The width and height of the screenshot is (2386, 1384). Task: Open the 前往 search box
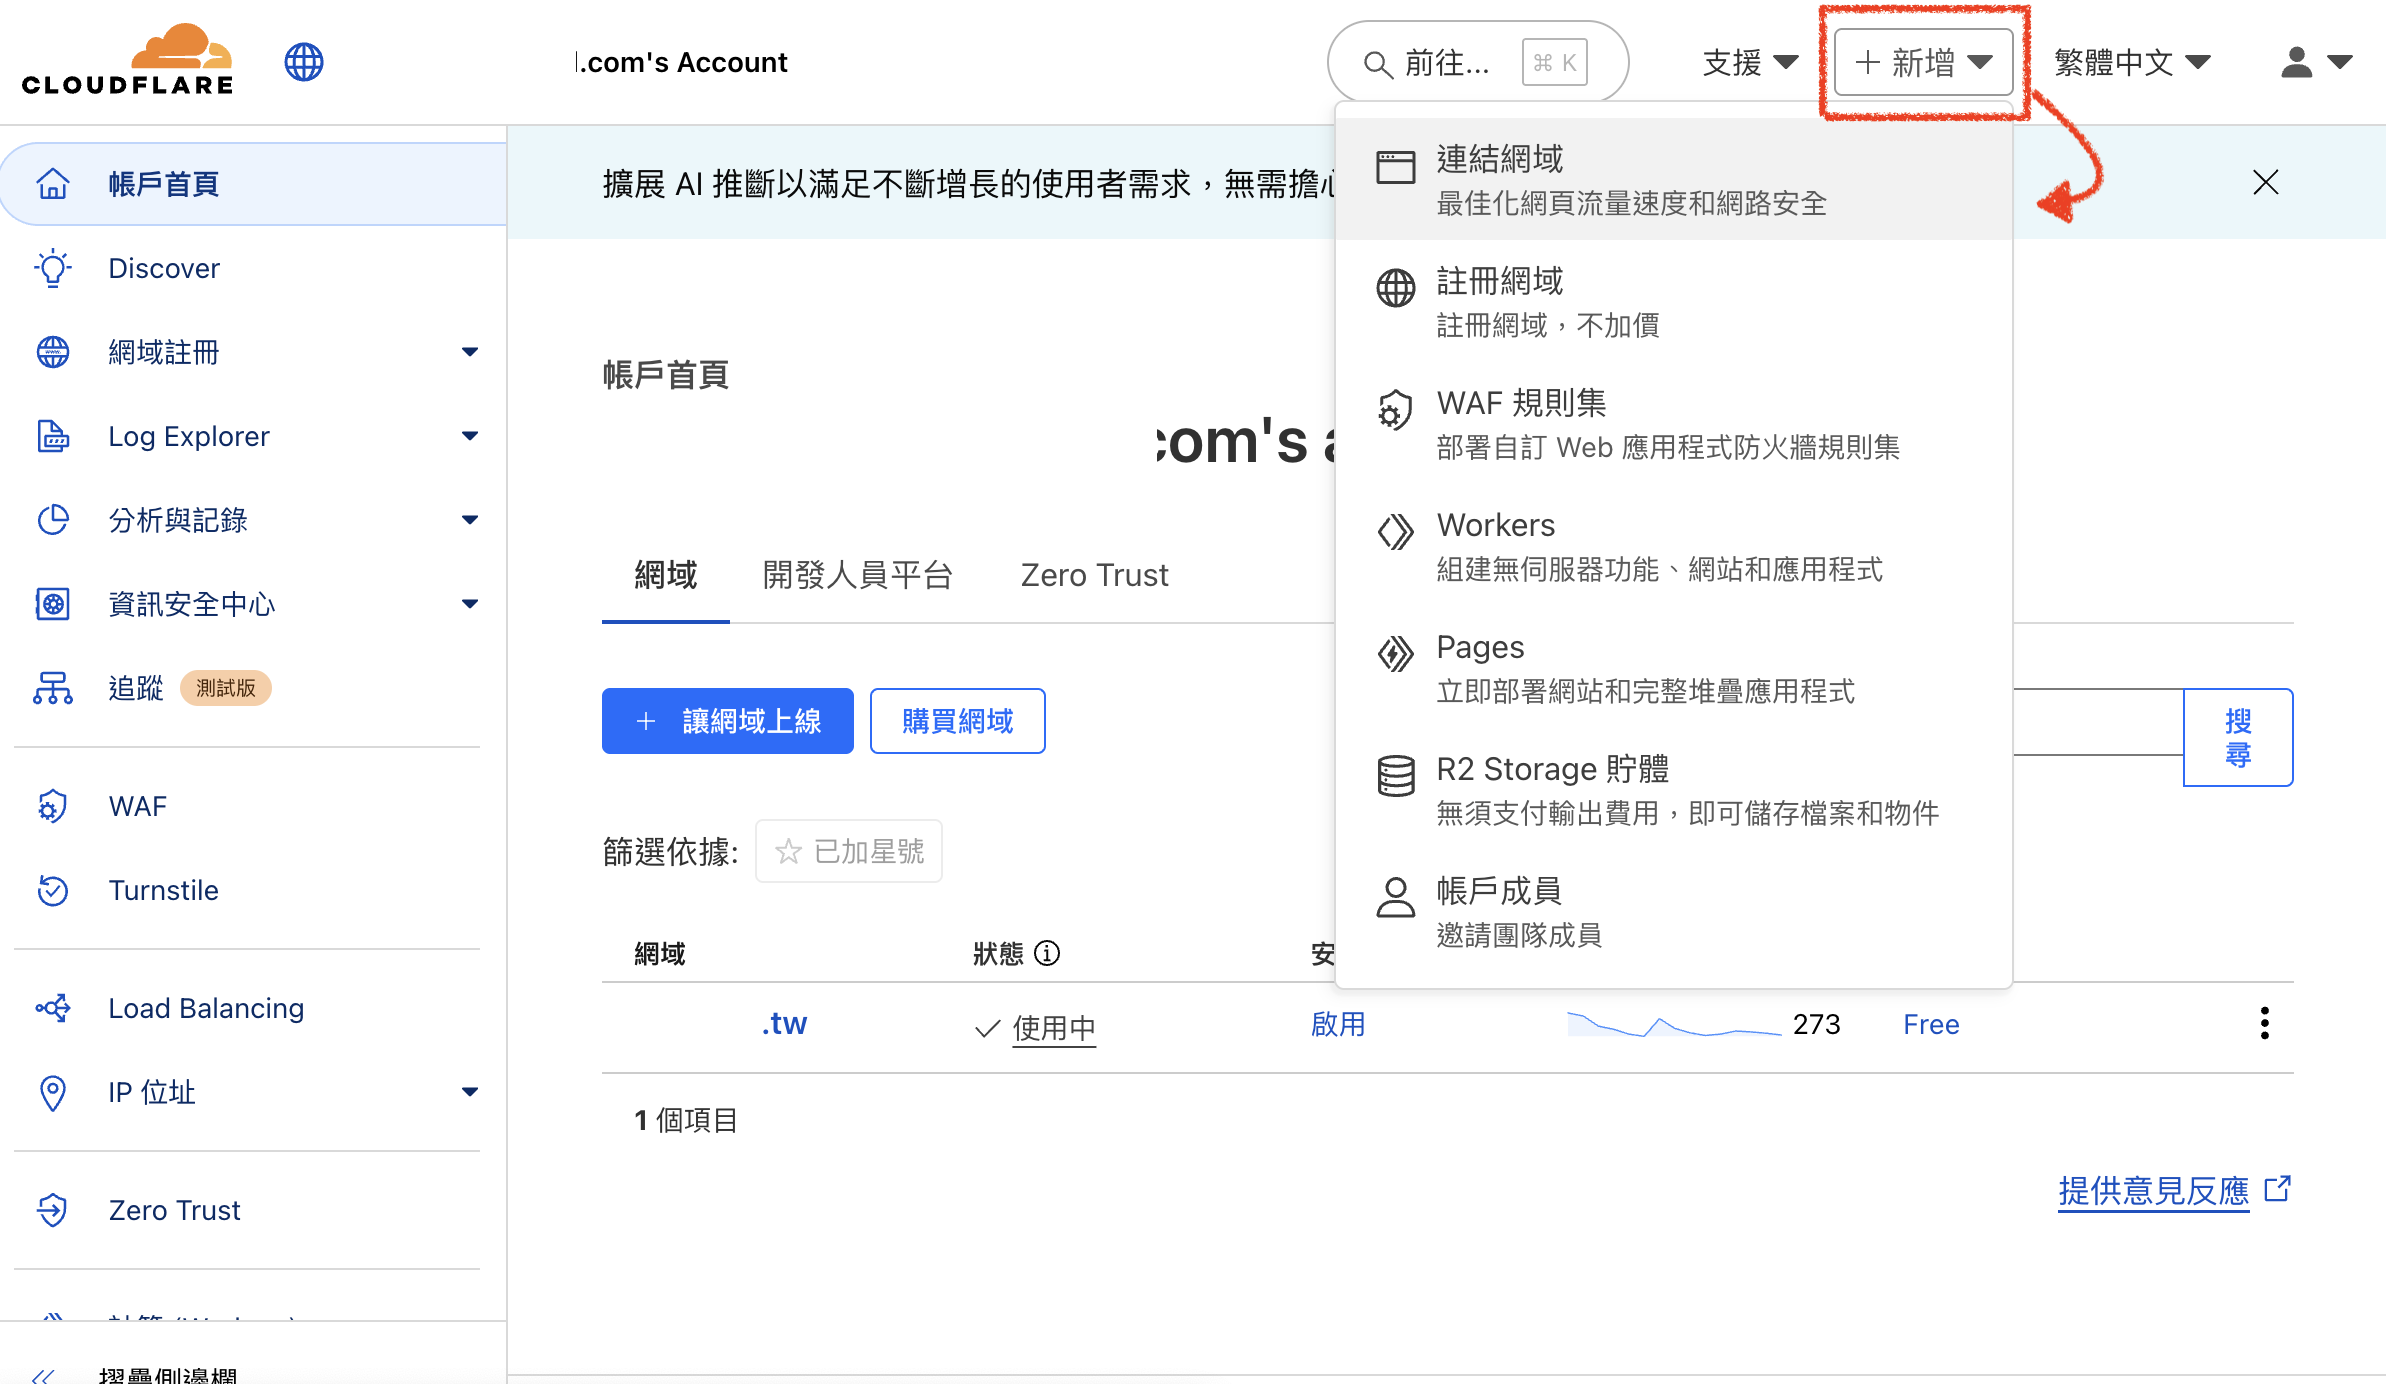1477,62
